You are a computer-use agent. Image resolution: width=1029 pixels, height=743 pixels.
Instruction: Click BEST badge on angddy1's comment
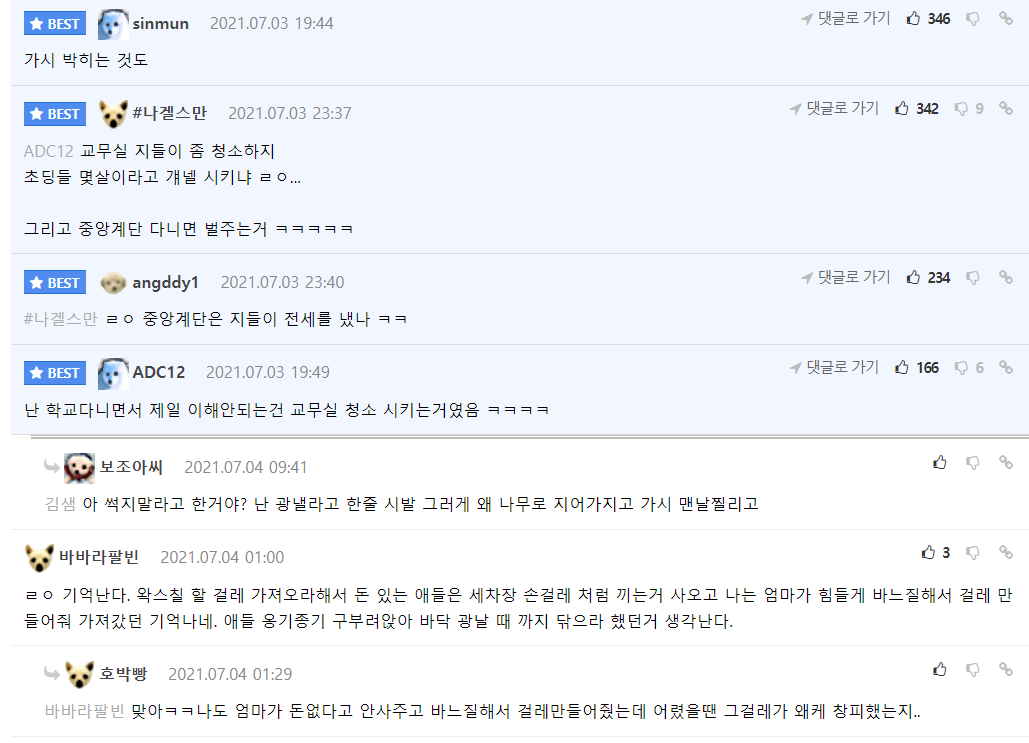click(x=55, y=283)
